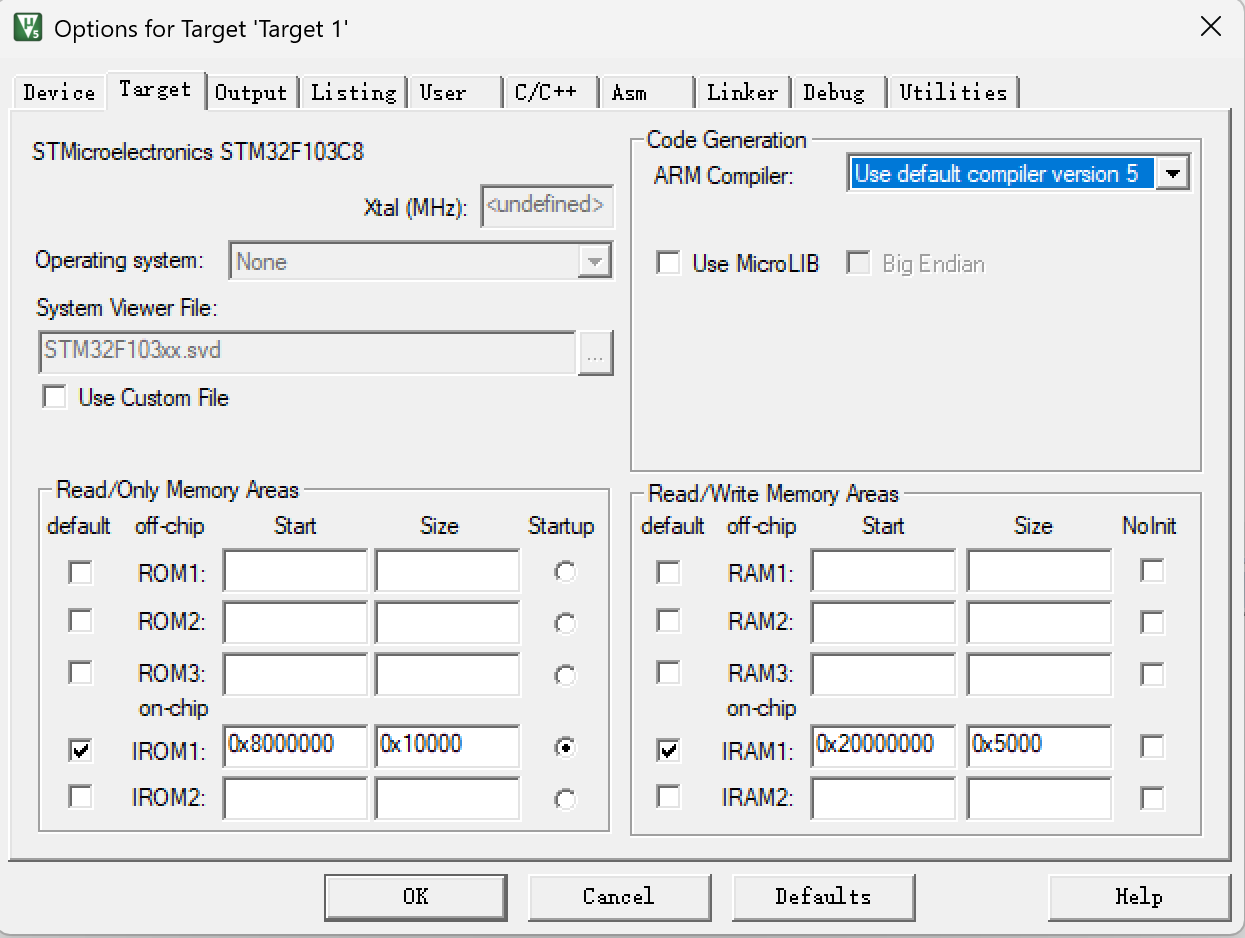The image size is (1245, 938).
Task: Open Help for target options
Action: click(1139, 896)
